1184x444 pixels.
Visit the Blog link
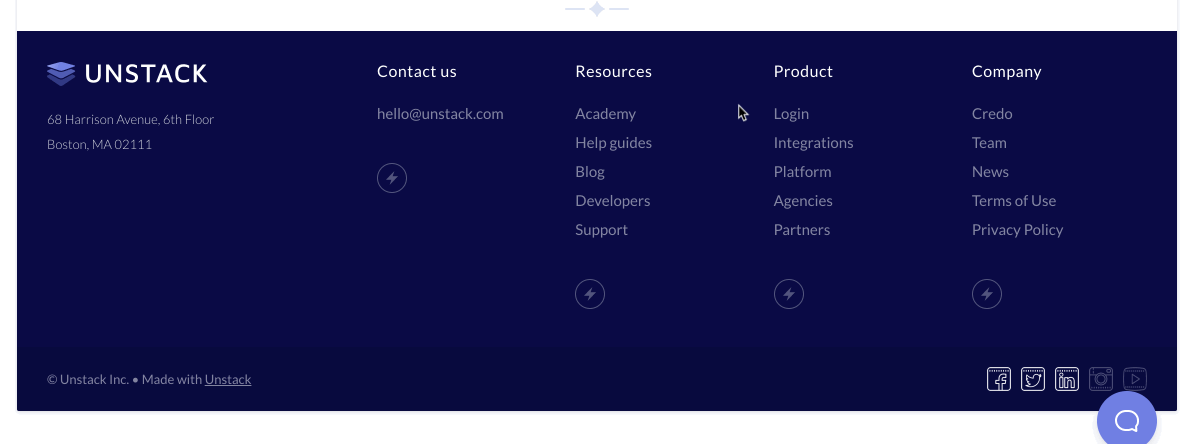click(x=590, y=172)
